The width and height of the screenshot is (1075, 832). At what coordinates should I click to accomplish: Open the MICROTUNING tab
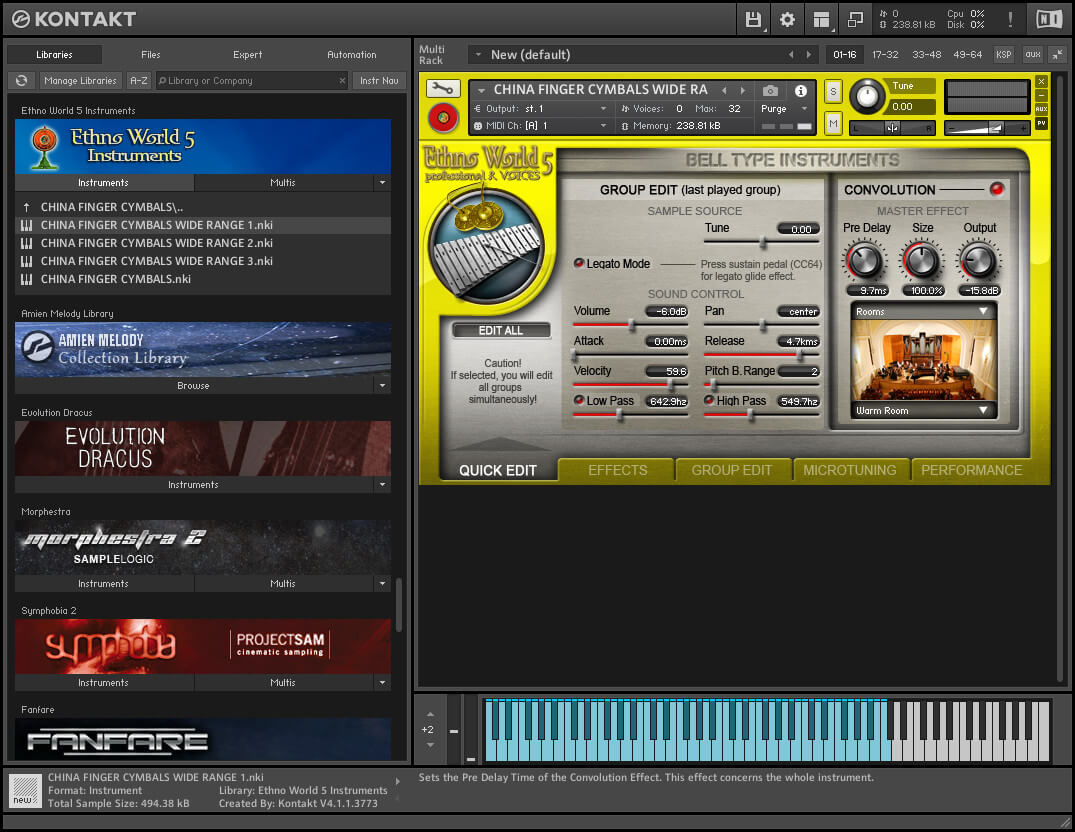[849, 470]
